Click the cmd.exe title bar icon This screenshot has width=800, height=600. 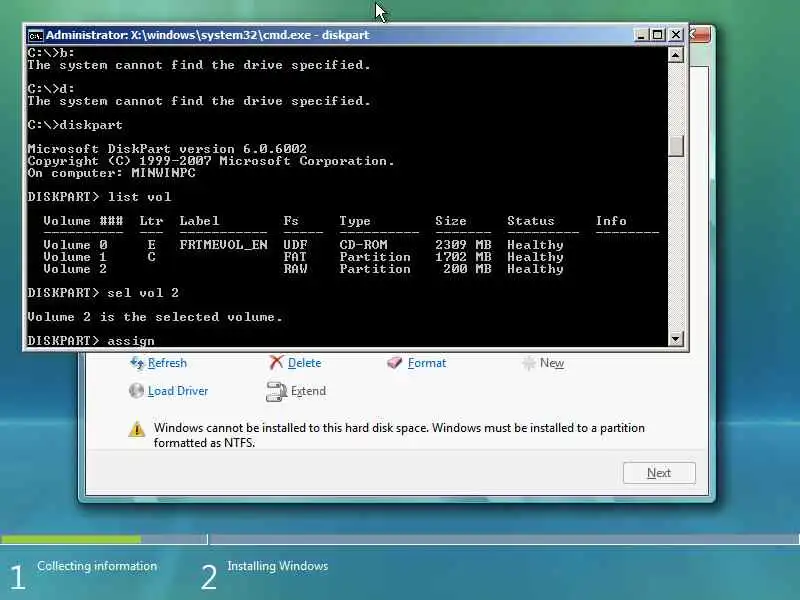tap(35, 35)
